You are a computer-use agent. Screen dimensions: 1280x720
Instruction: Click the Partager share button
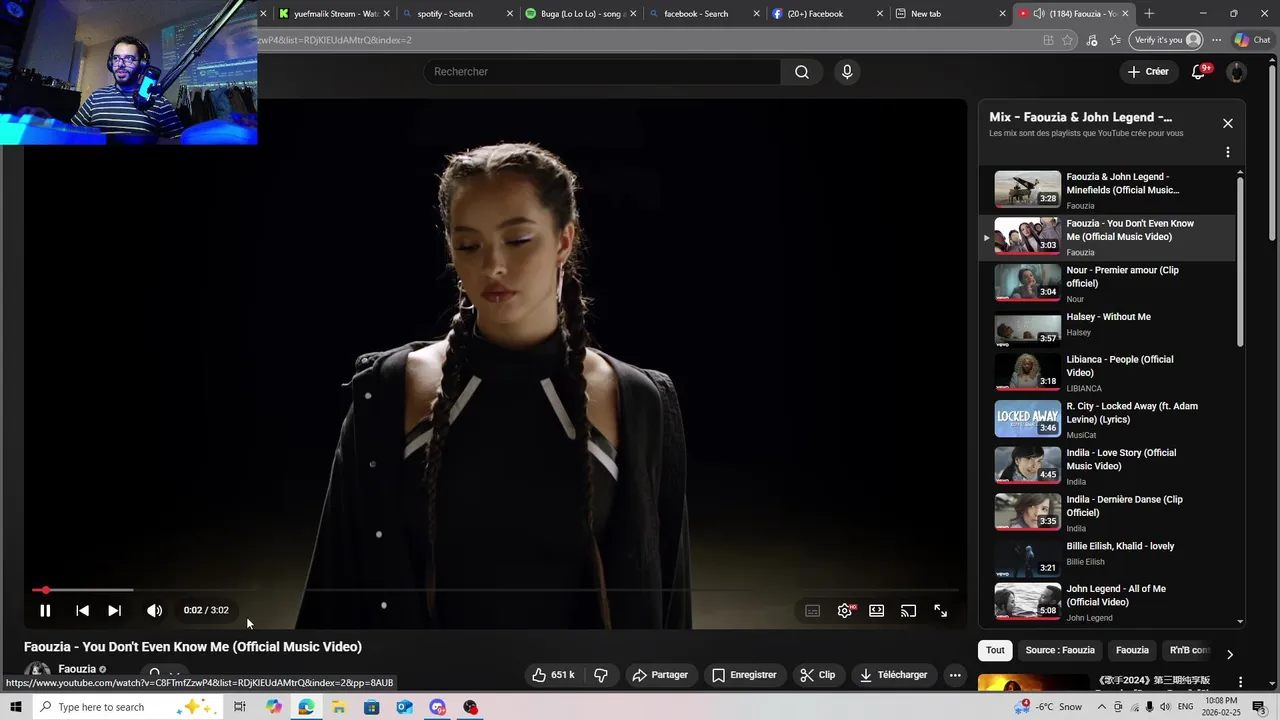[660, 675]
